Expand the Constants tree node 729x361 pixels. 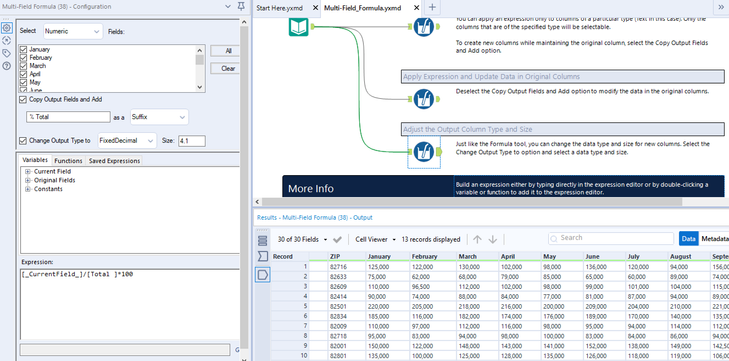28,189
